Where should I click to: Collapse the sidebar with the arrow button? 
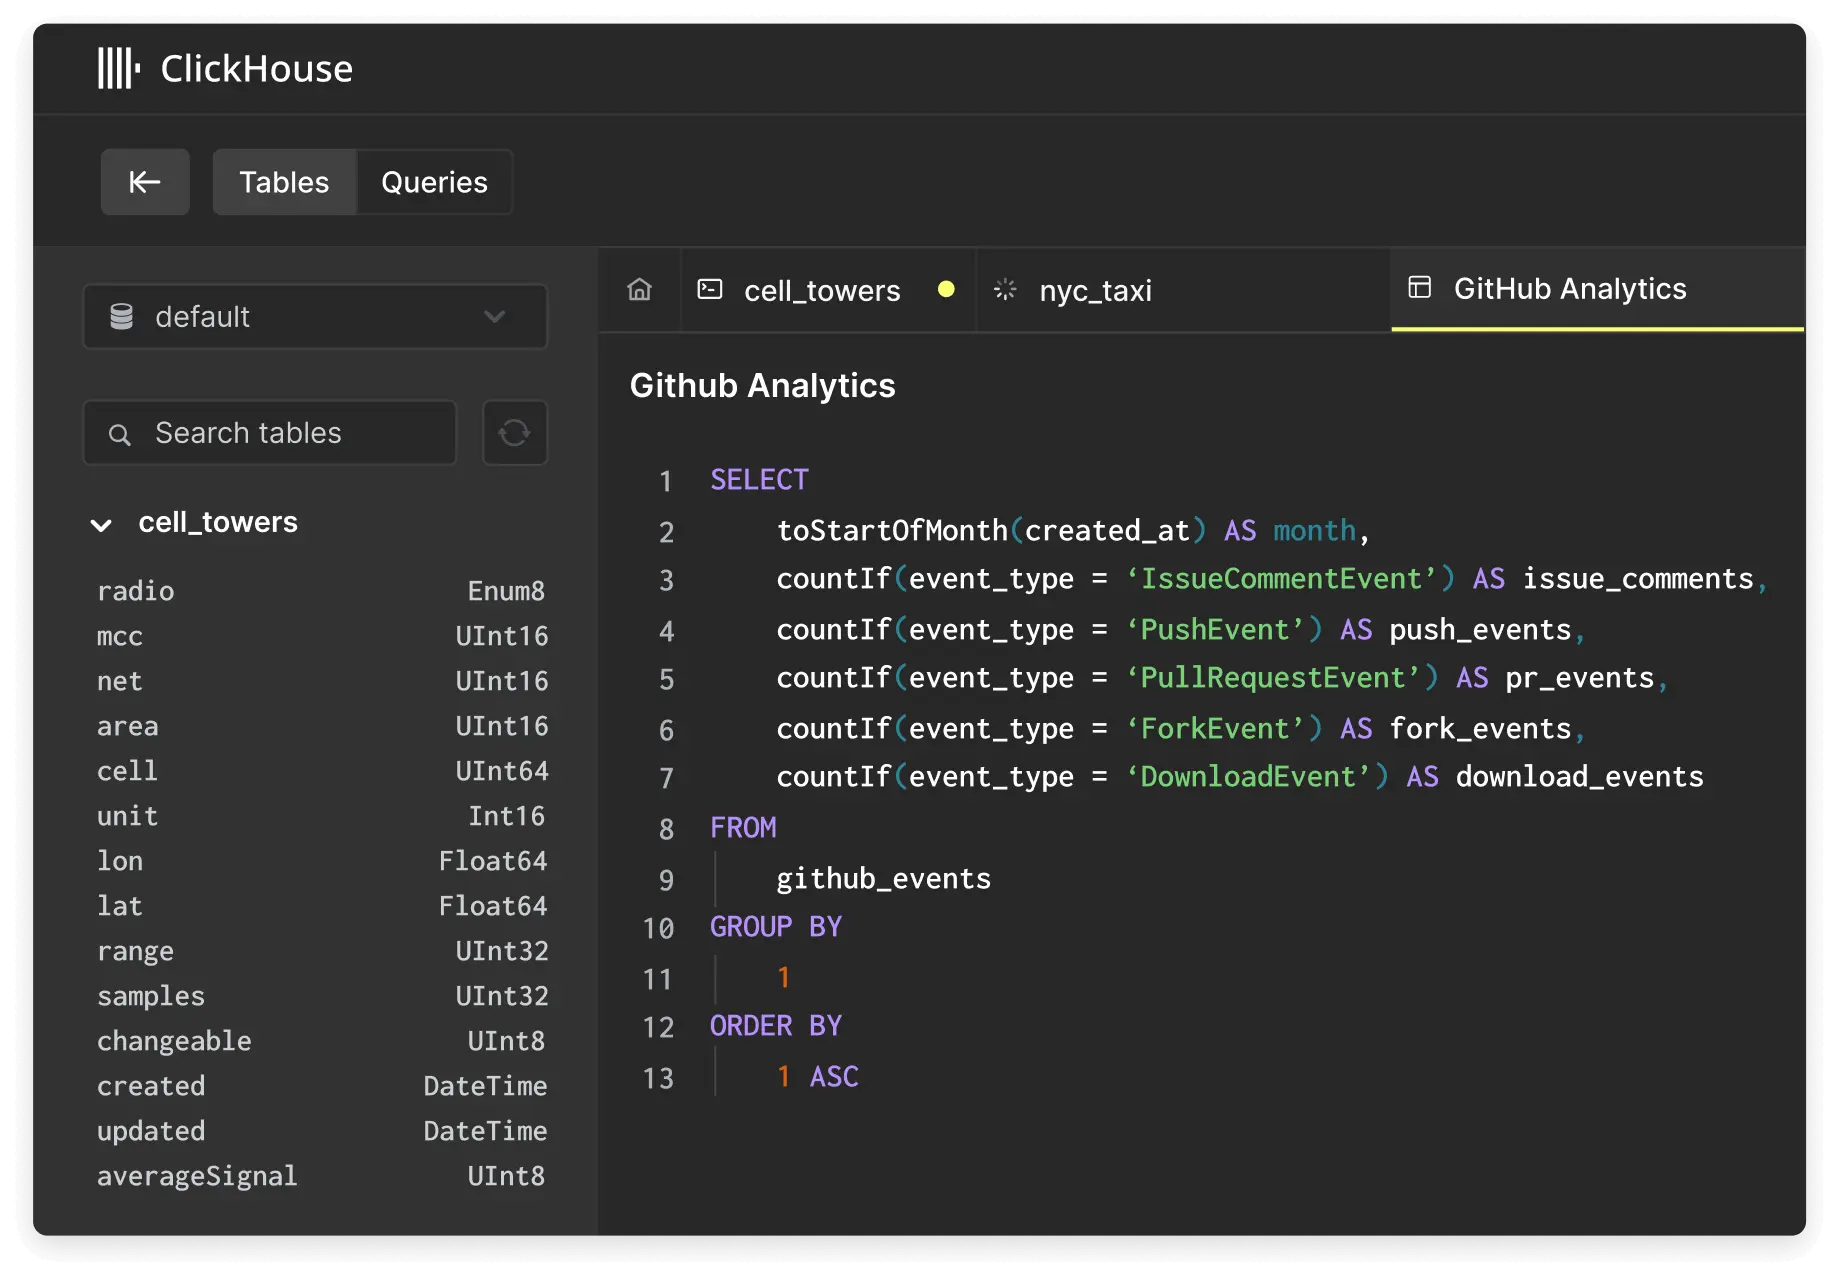(x=145, y=182)
